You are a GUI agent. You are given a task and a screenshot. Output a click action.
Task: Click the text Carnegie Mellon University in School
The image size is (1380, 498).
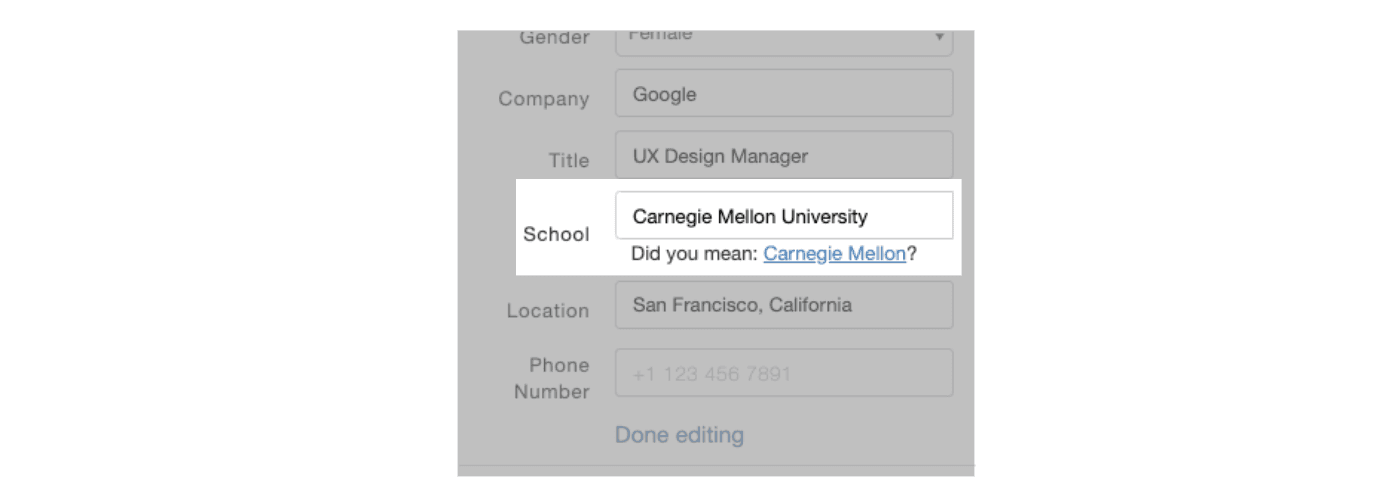pyautogui.click(x=750, y=216)
